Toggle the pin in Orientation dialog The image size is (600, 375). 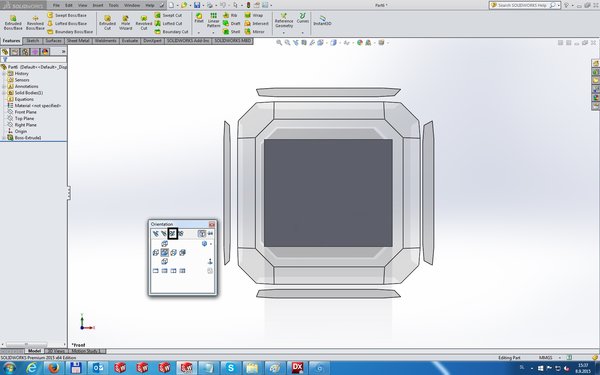point(210,233)
